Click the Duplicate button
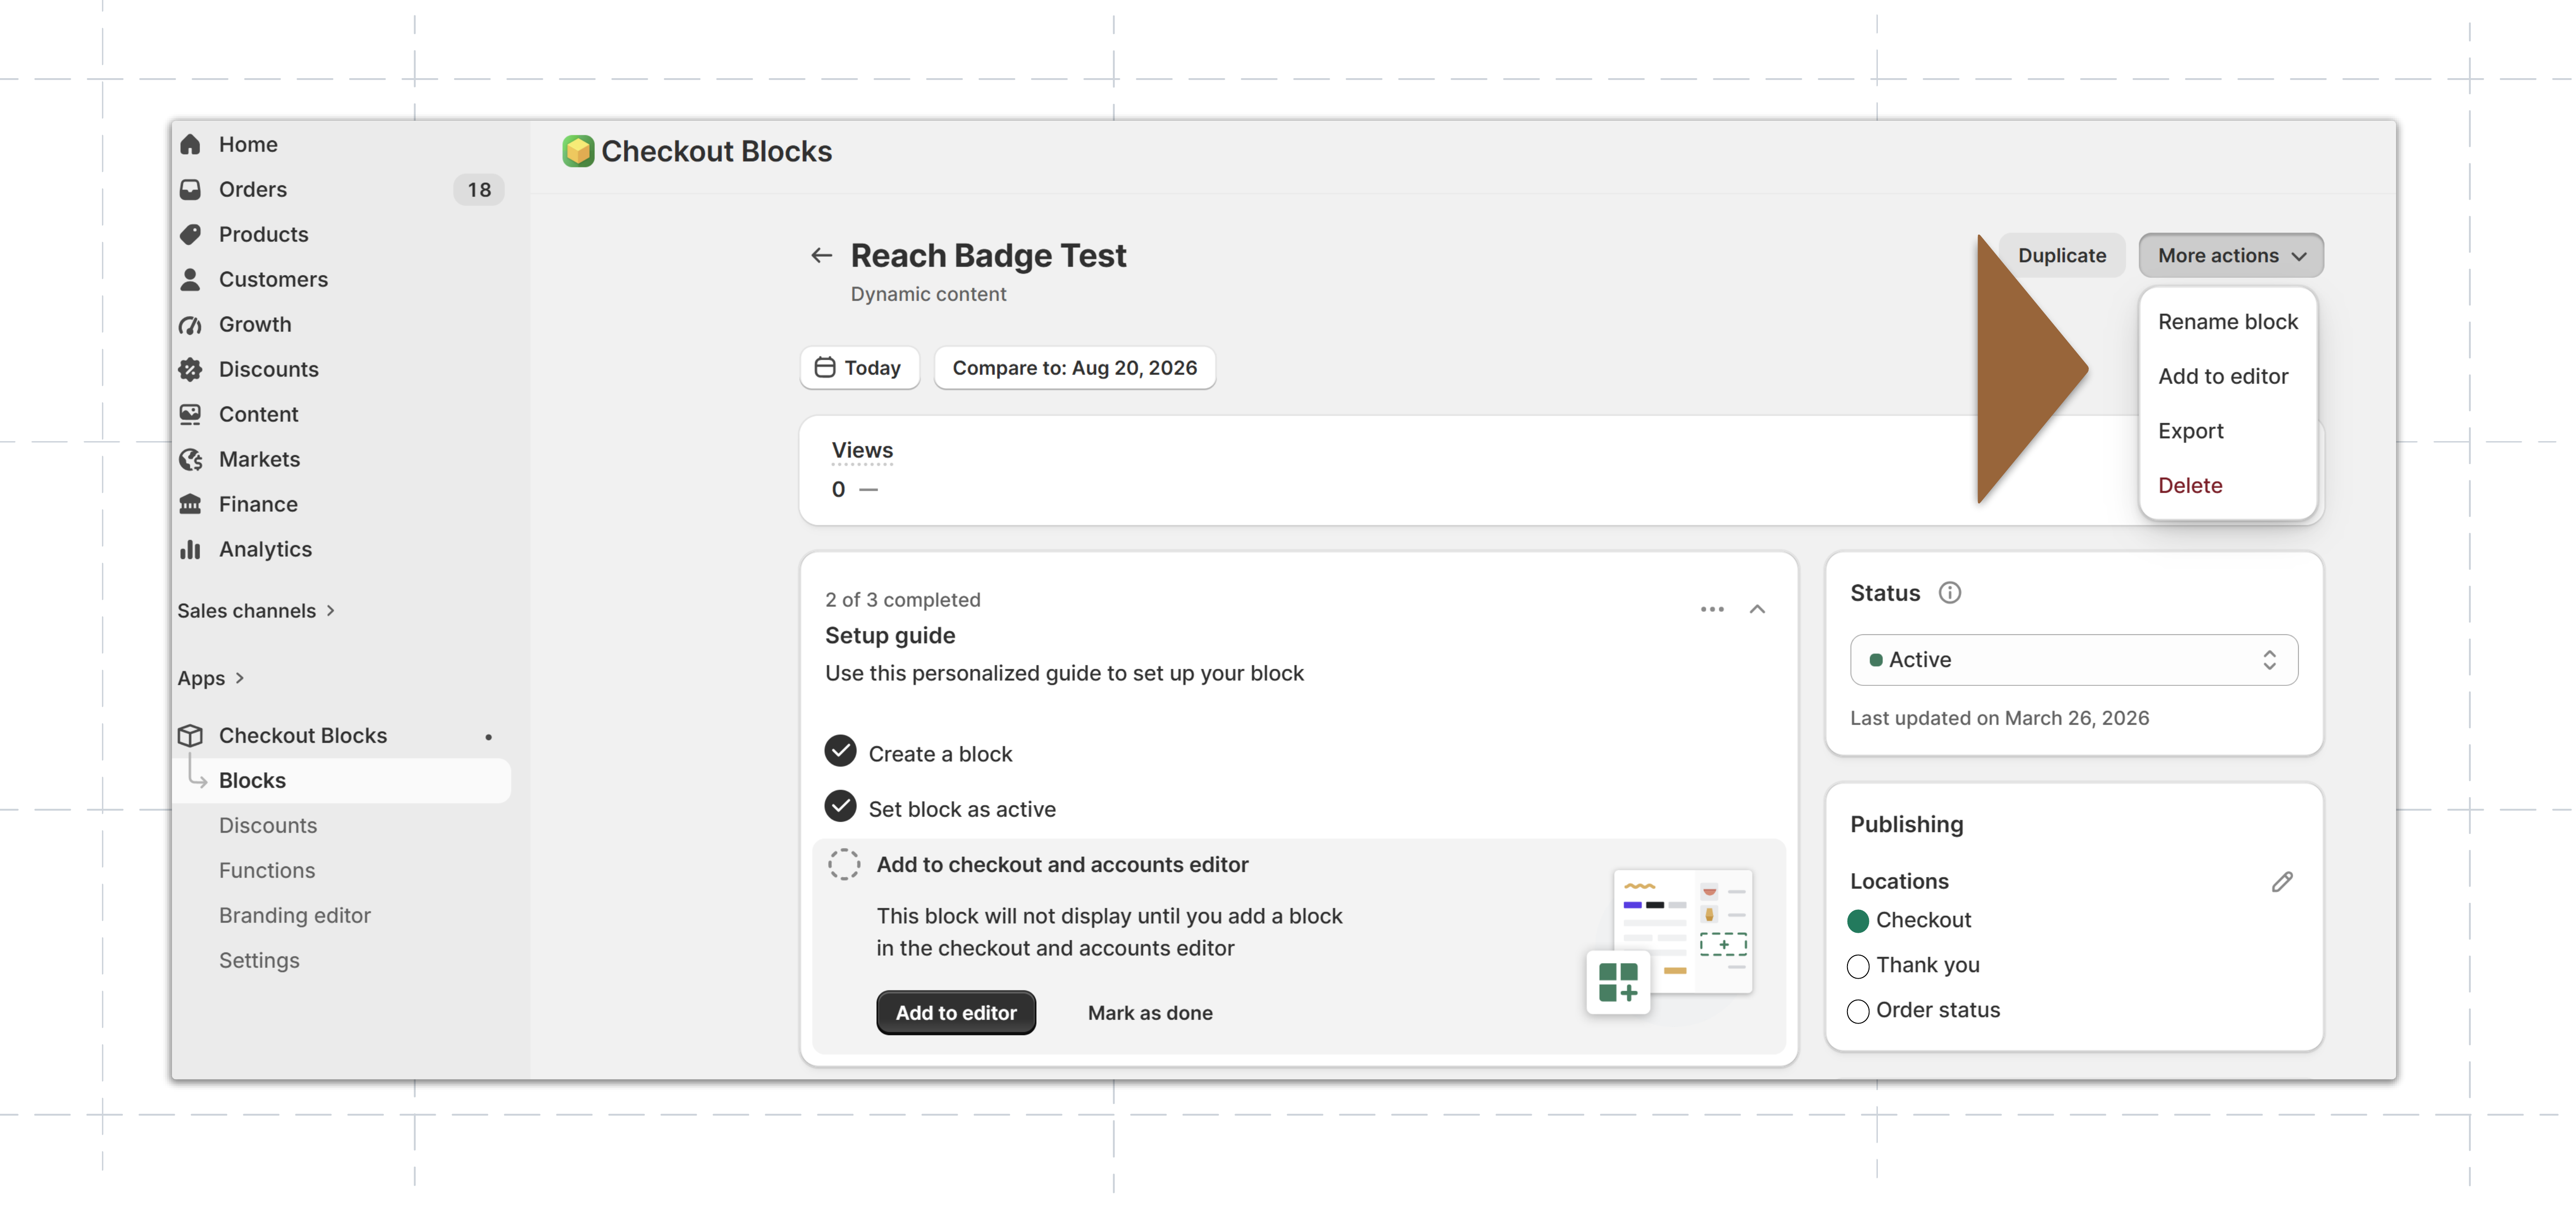The width and height of the screenshot is (2576, 1205). pyautogui.click(x=2061, y=256)
